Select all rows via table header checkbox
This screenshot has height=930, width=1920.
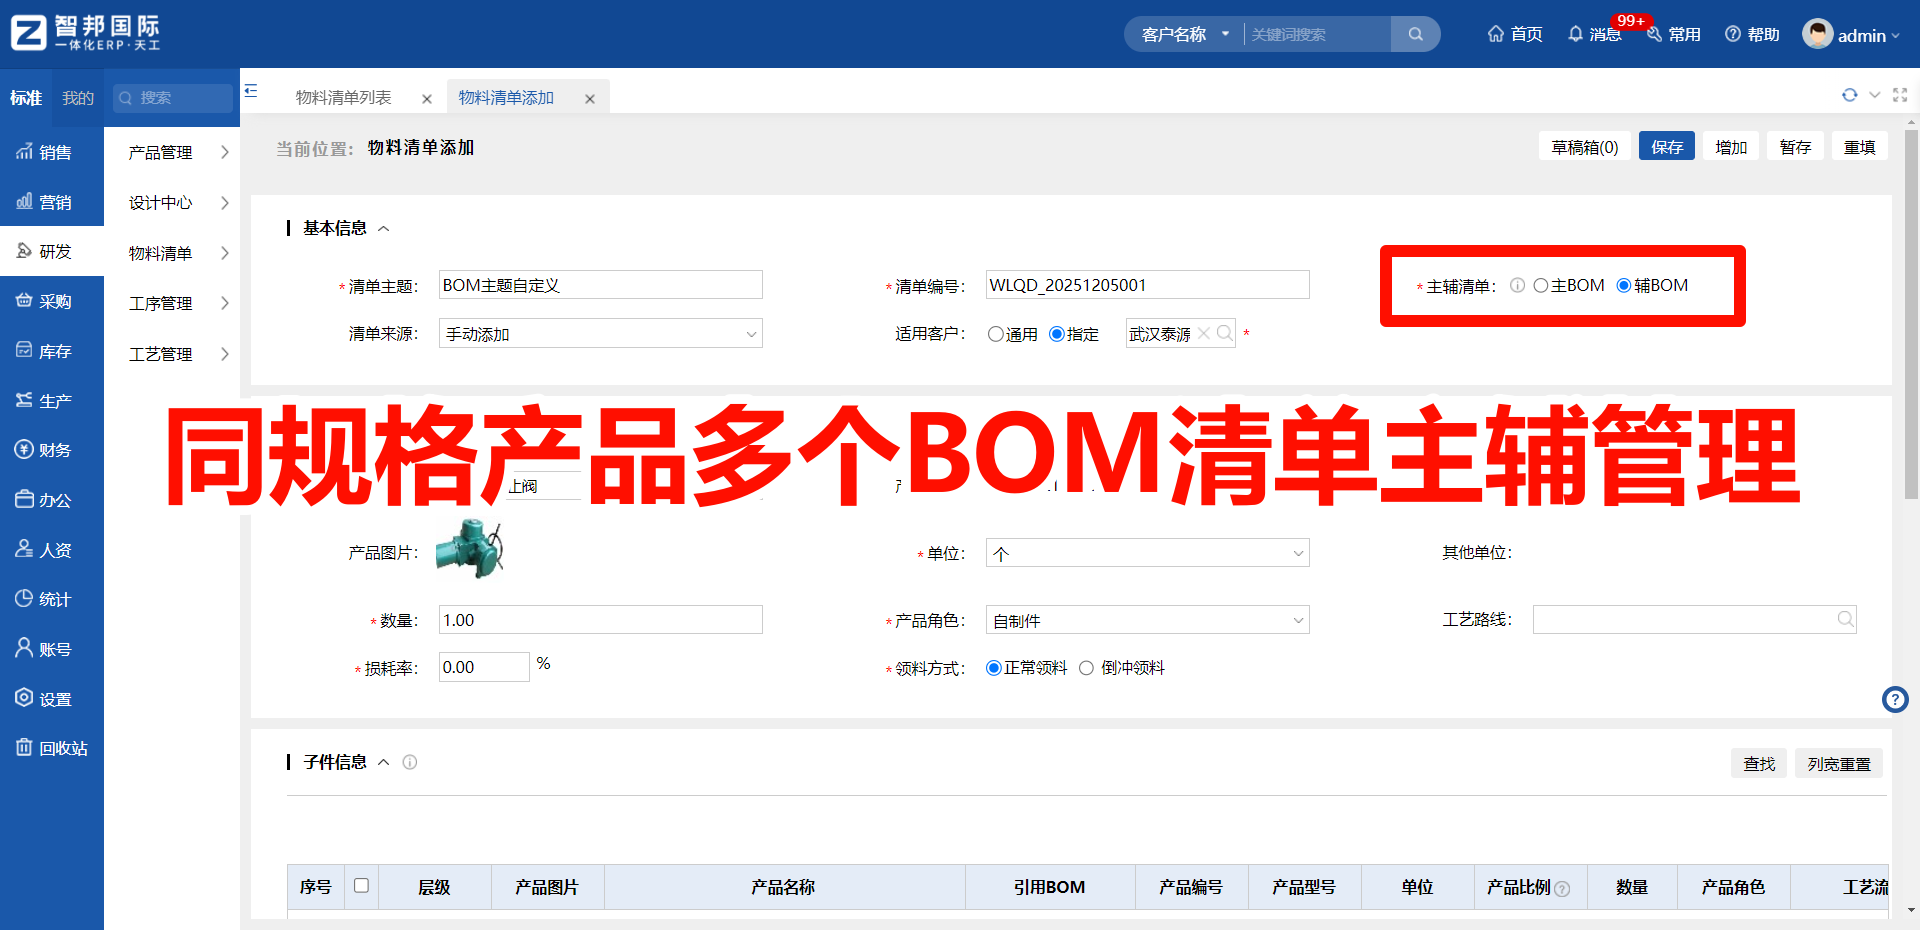tap(362, 886)
